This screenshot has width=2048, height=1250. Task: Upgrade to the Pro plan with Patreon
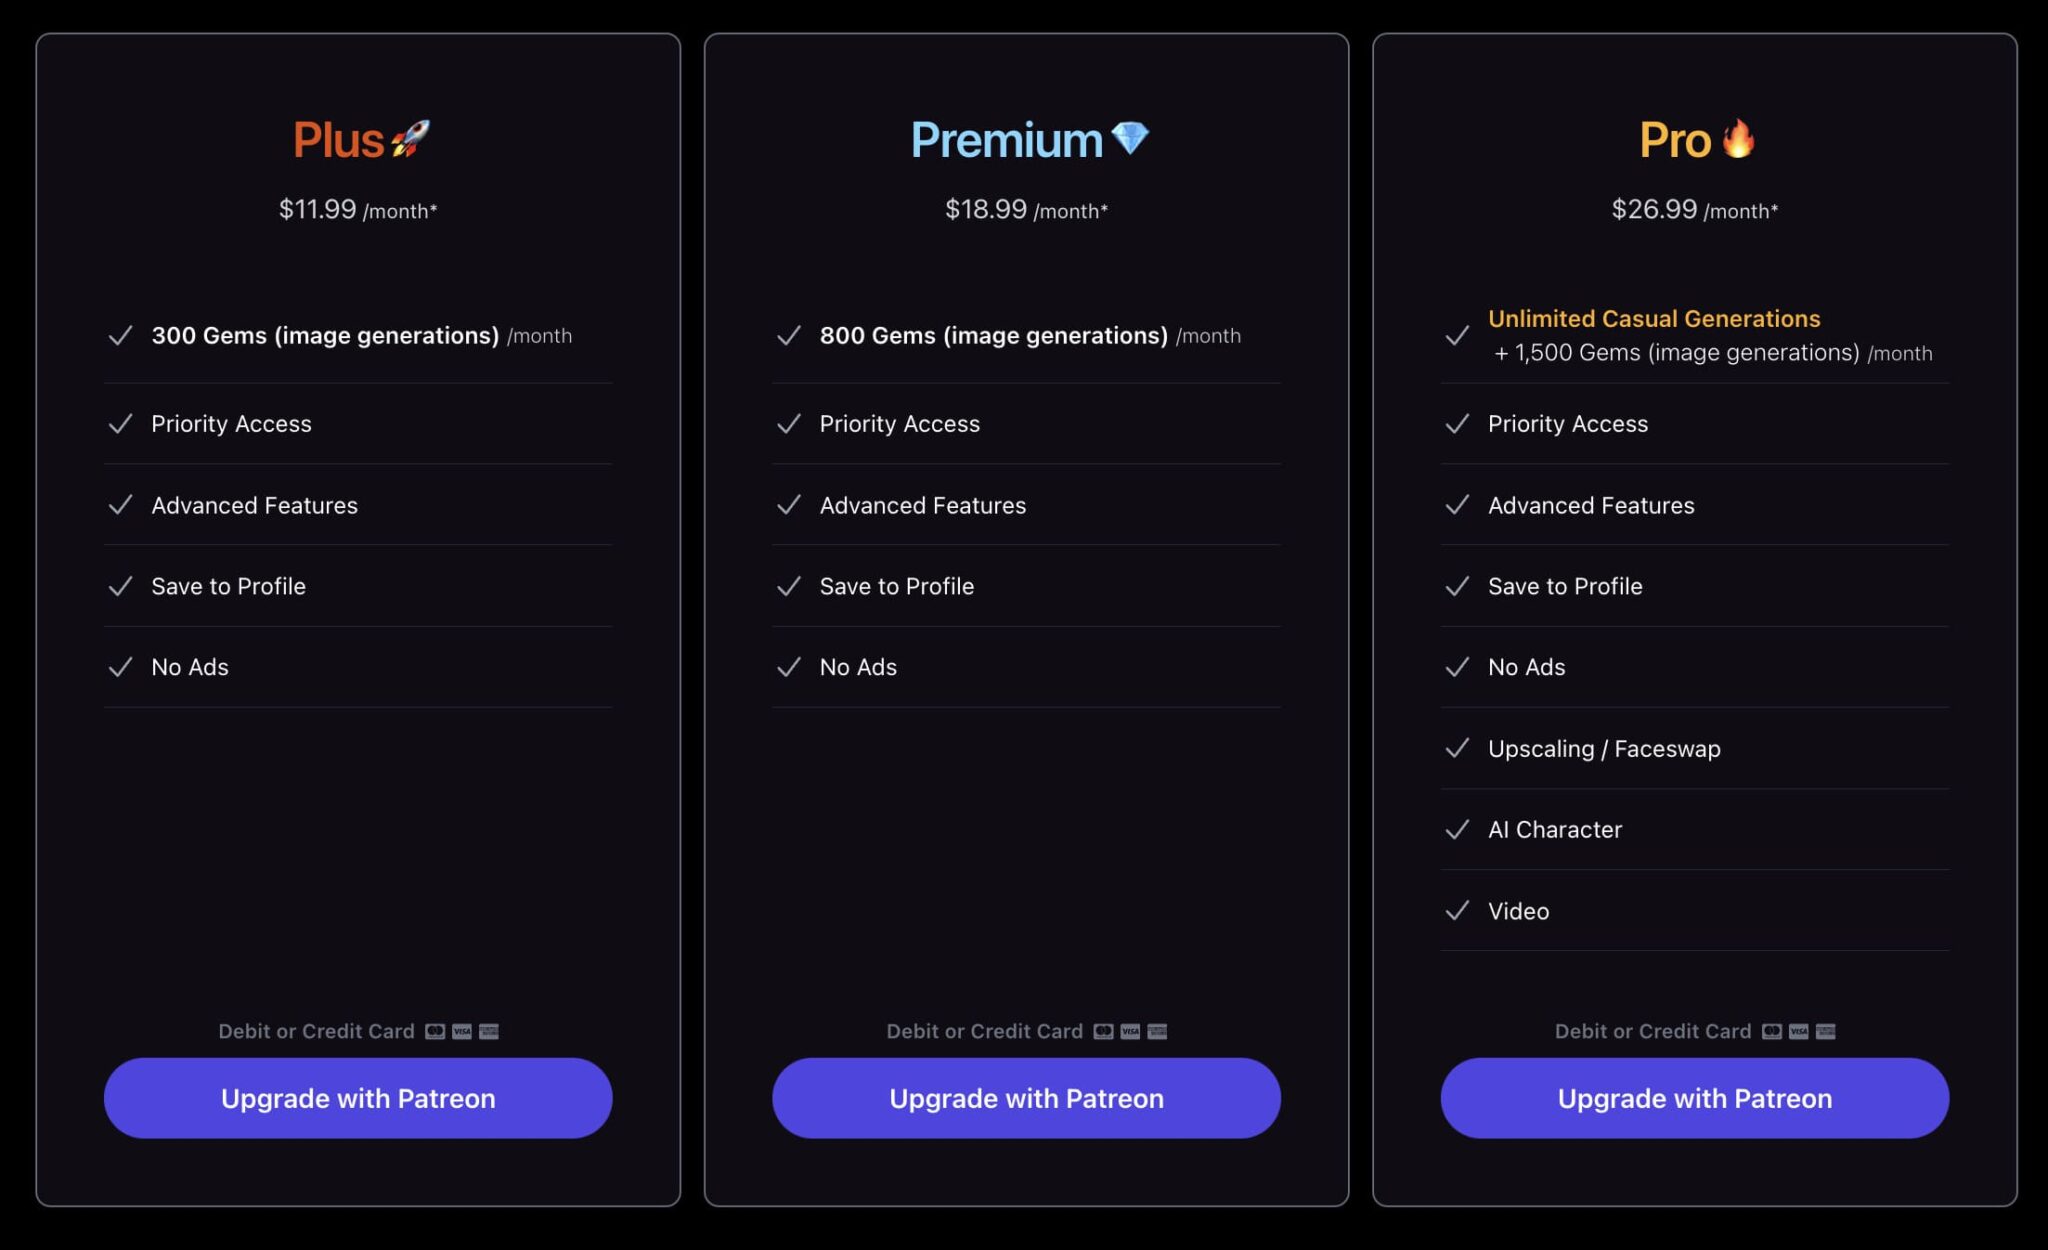pyautogui.click(x=1694, y=1098)
